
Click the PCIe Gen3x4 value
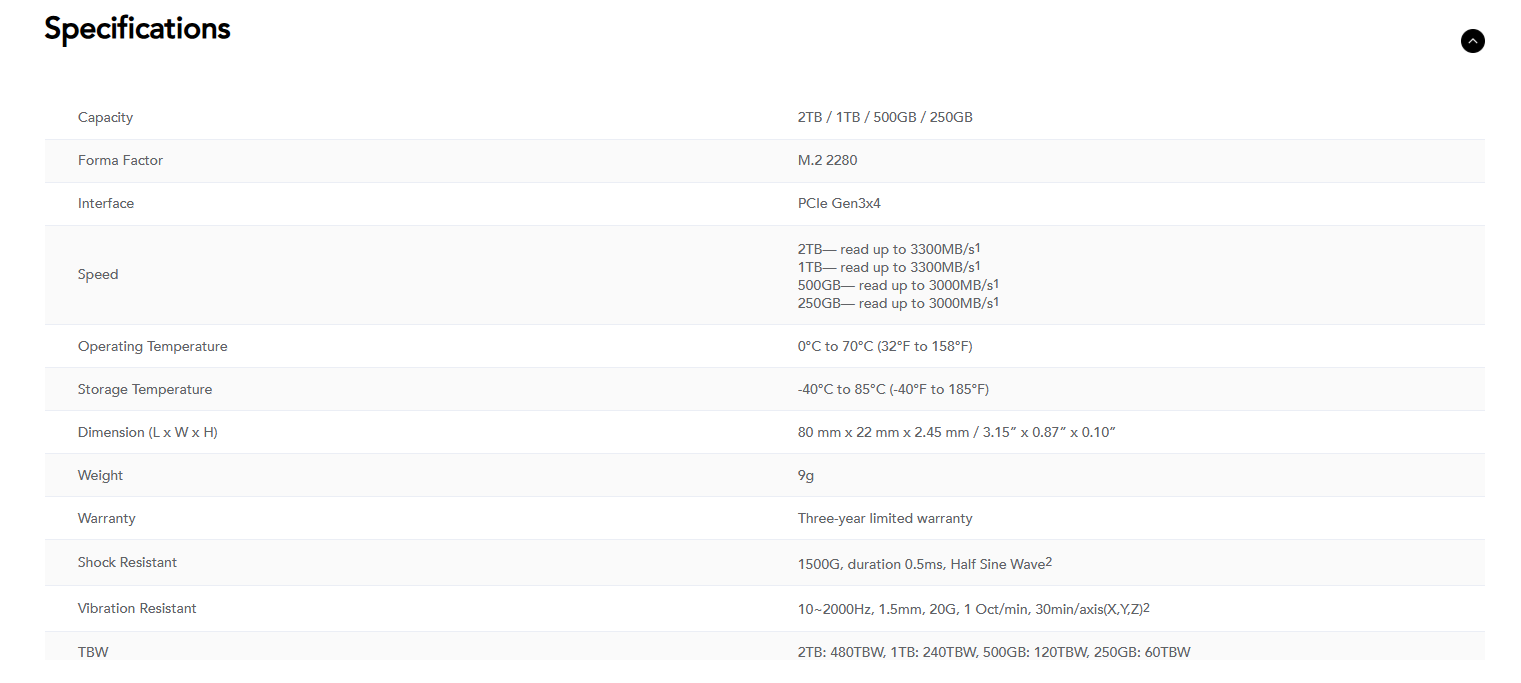pyautogui.click(x=838, y=203)
